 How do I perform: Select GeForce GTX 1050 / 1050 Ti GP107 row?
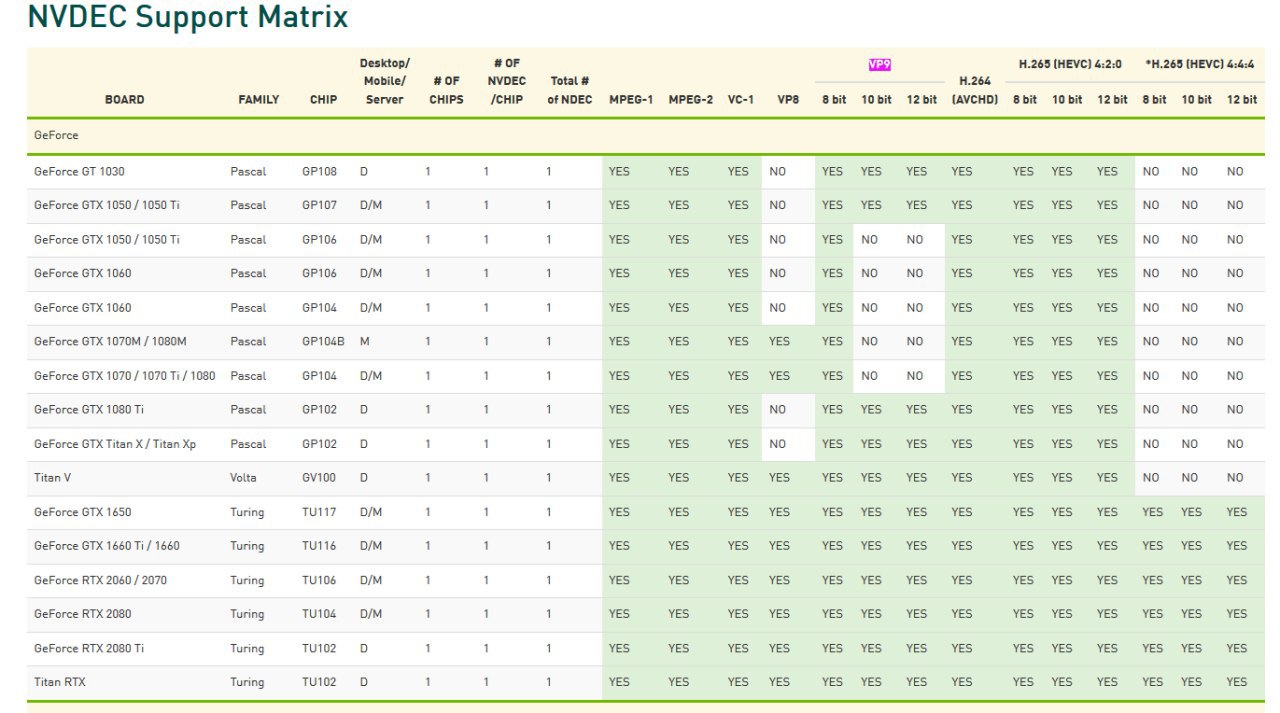[x=646, y=205]
